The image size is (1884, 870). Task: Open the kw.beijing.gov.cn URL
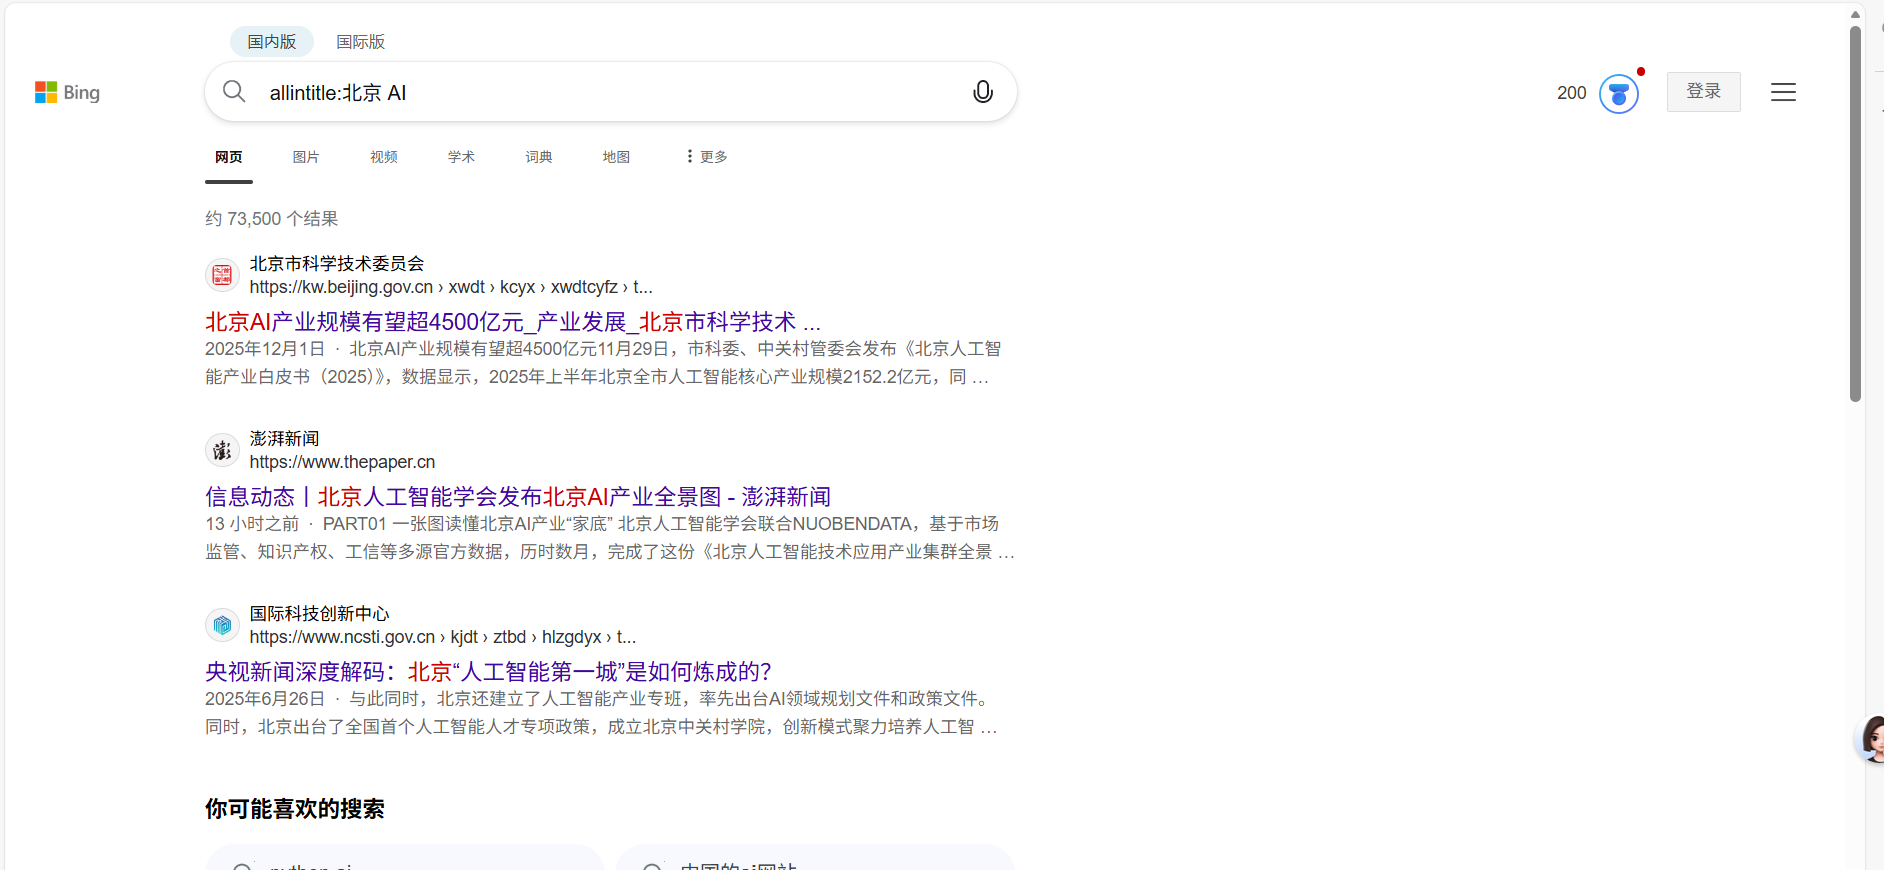pos(451,287)
